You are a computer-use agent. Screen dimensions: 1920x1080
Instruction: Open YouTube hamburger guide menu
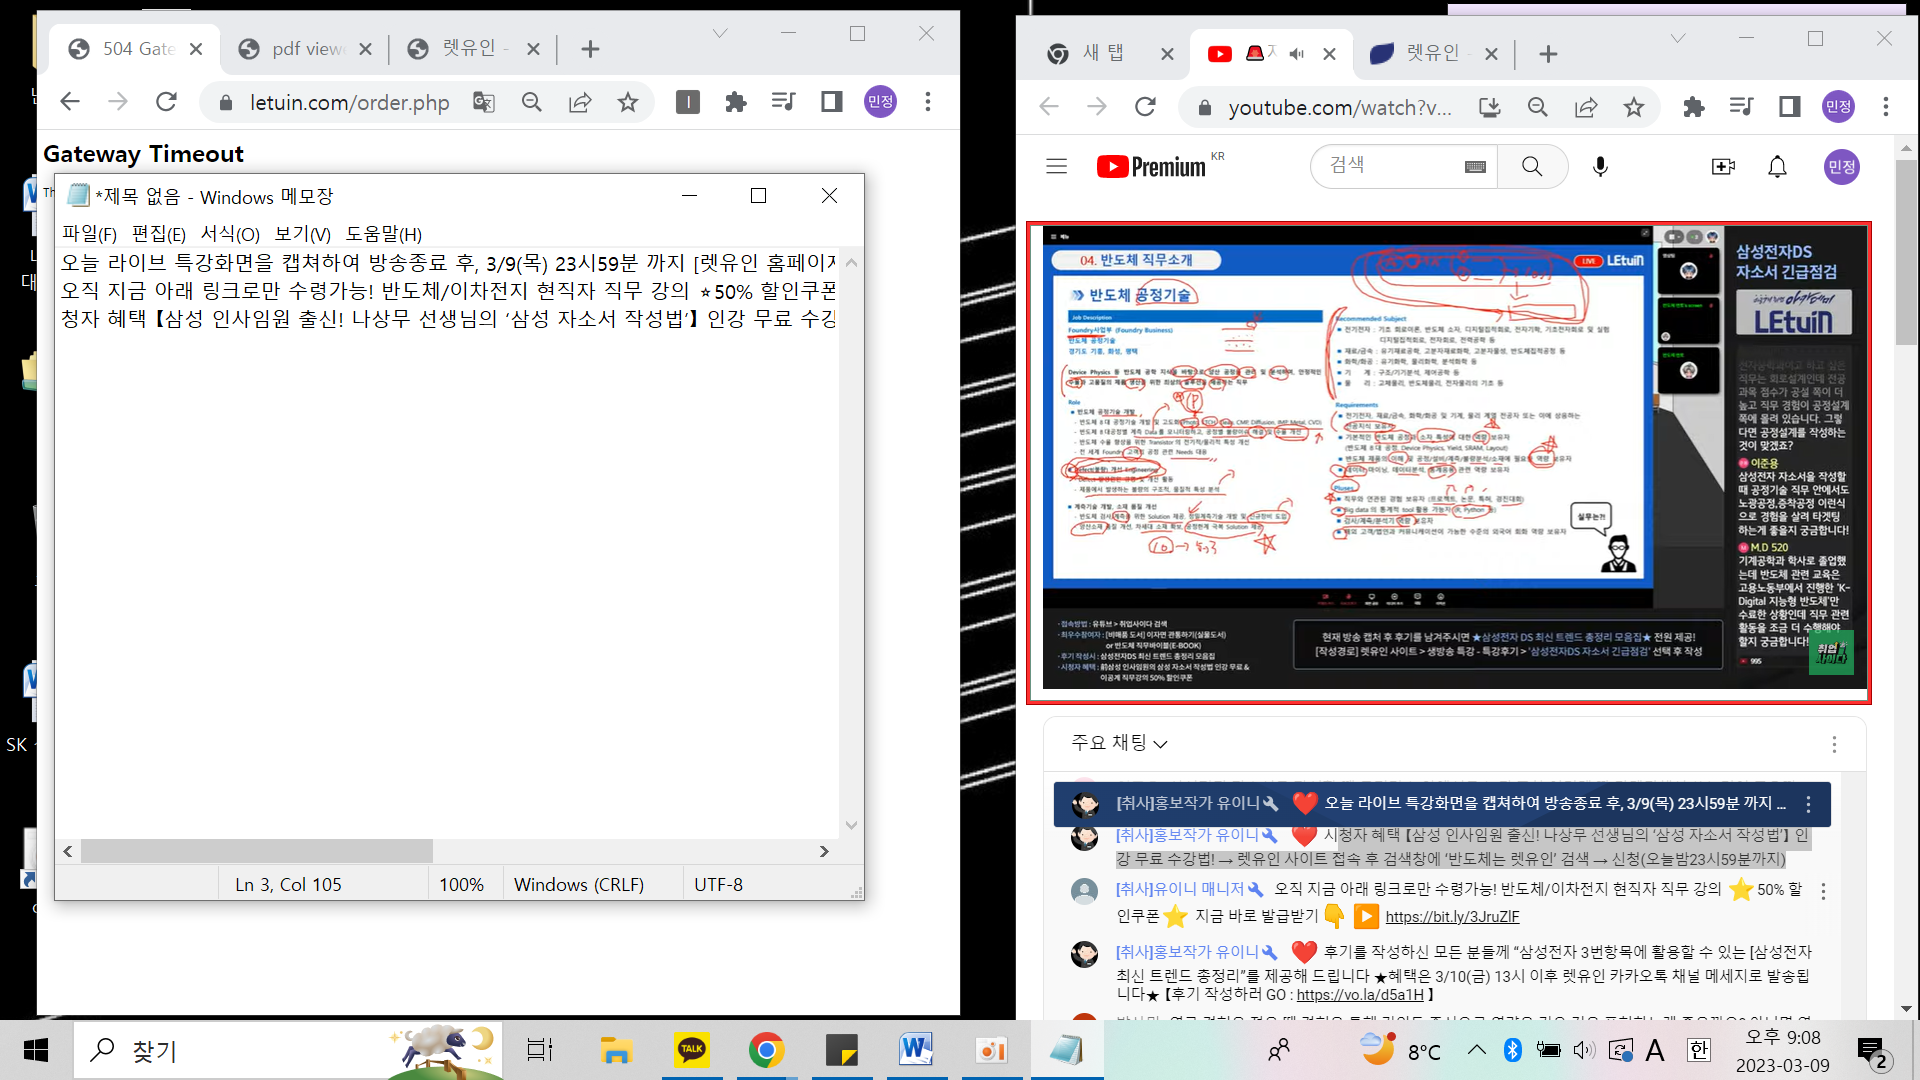(x=1056, y=167)
